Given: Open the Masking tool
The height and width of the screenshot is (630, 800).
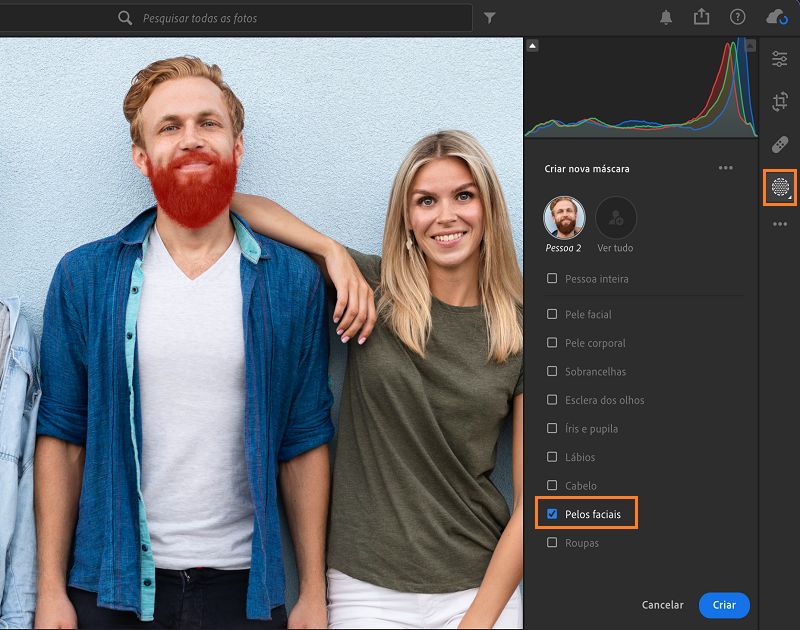Looking at the screenshot, I should coord(780,187).
